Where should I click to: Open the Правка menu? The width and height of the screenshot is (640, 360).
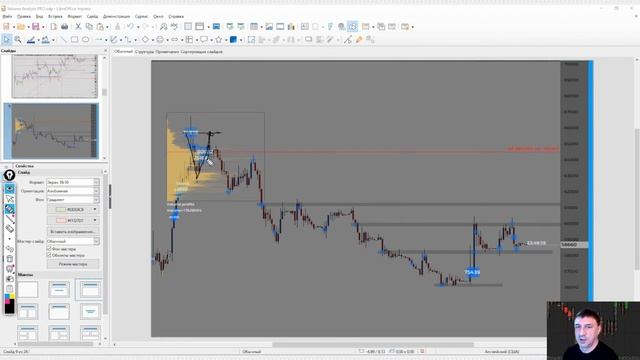tap(24, 17)
